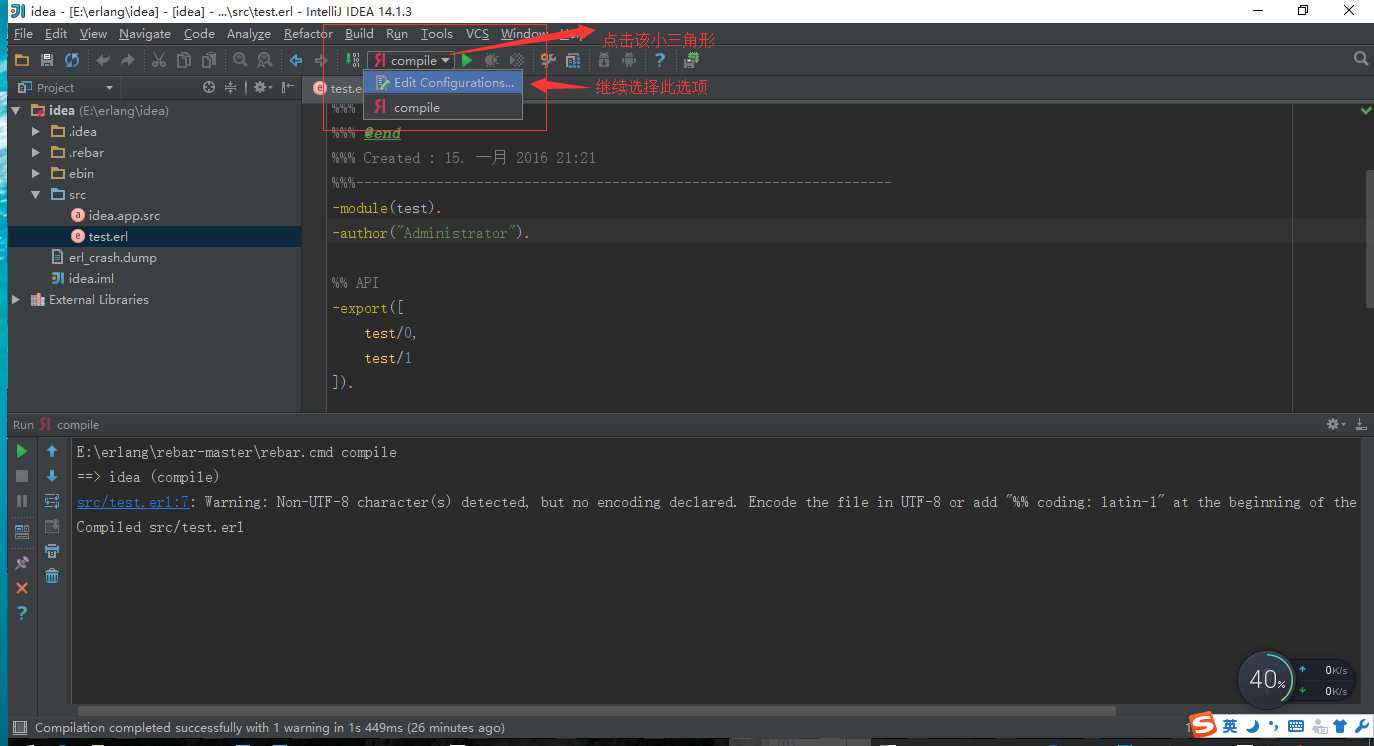This screenshot has height=746, width=1374.
Task: Click the green Run button in toolbar
Action: tap(467, 61)
